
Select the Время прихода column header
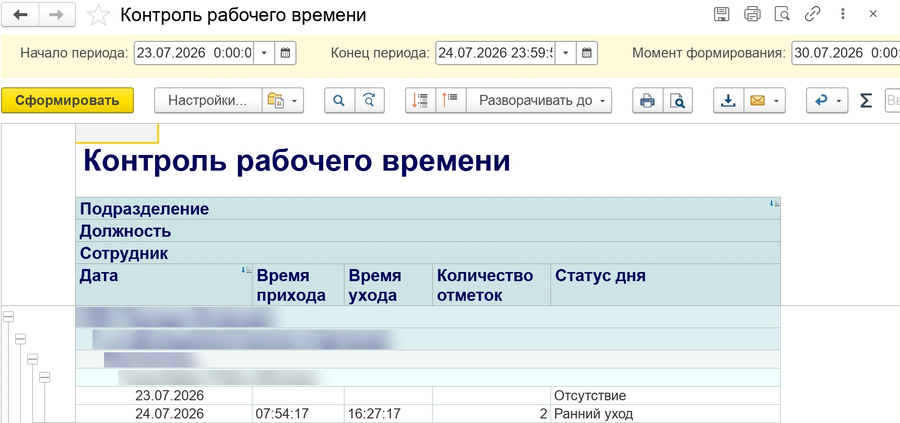coord(298,285)
